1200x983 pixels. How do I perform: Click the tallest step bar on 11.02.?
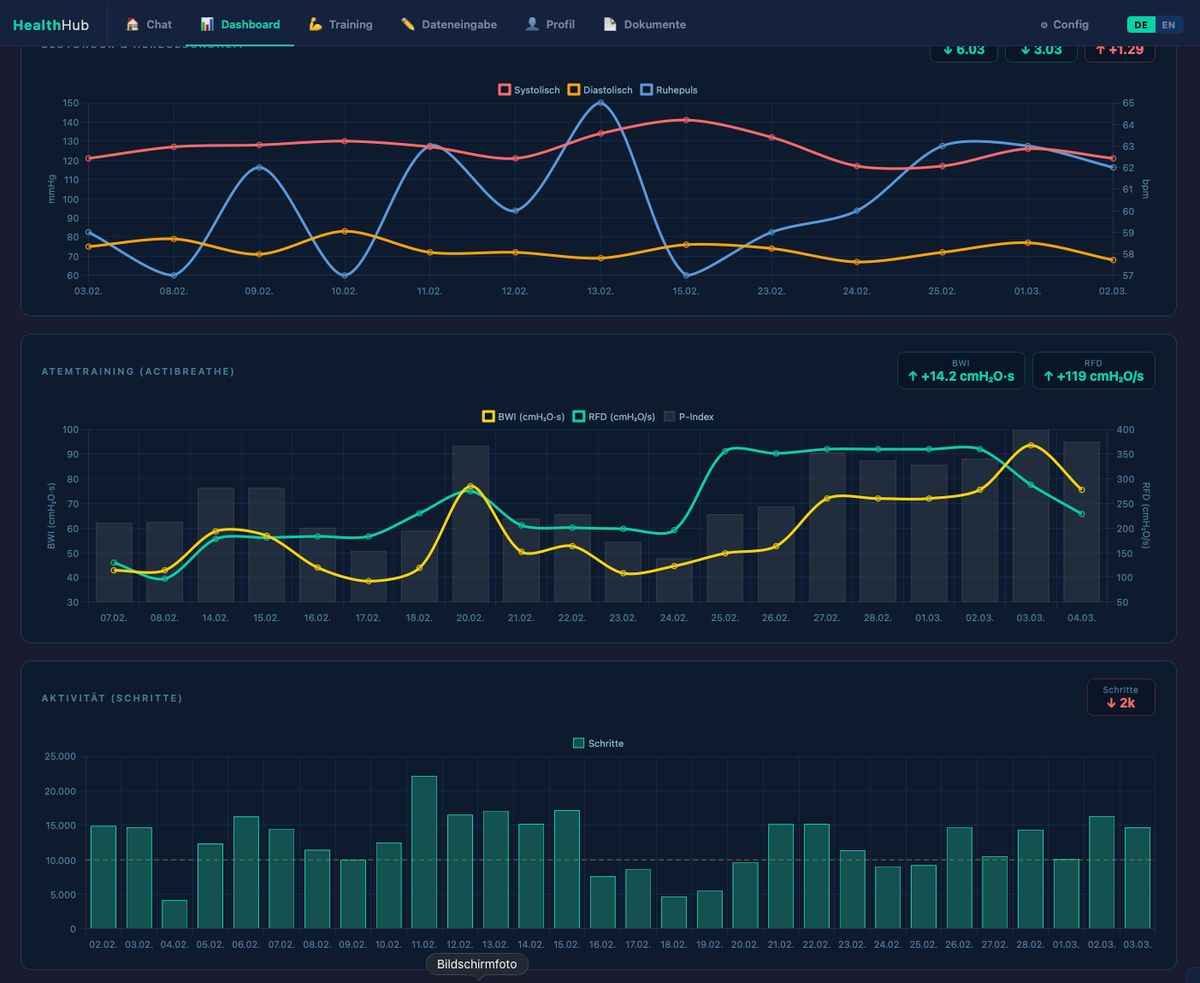pos(424,851)
